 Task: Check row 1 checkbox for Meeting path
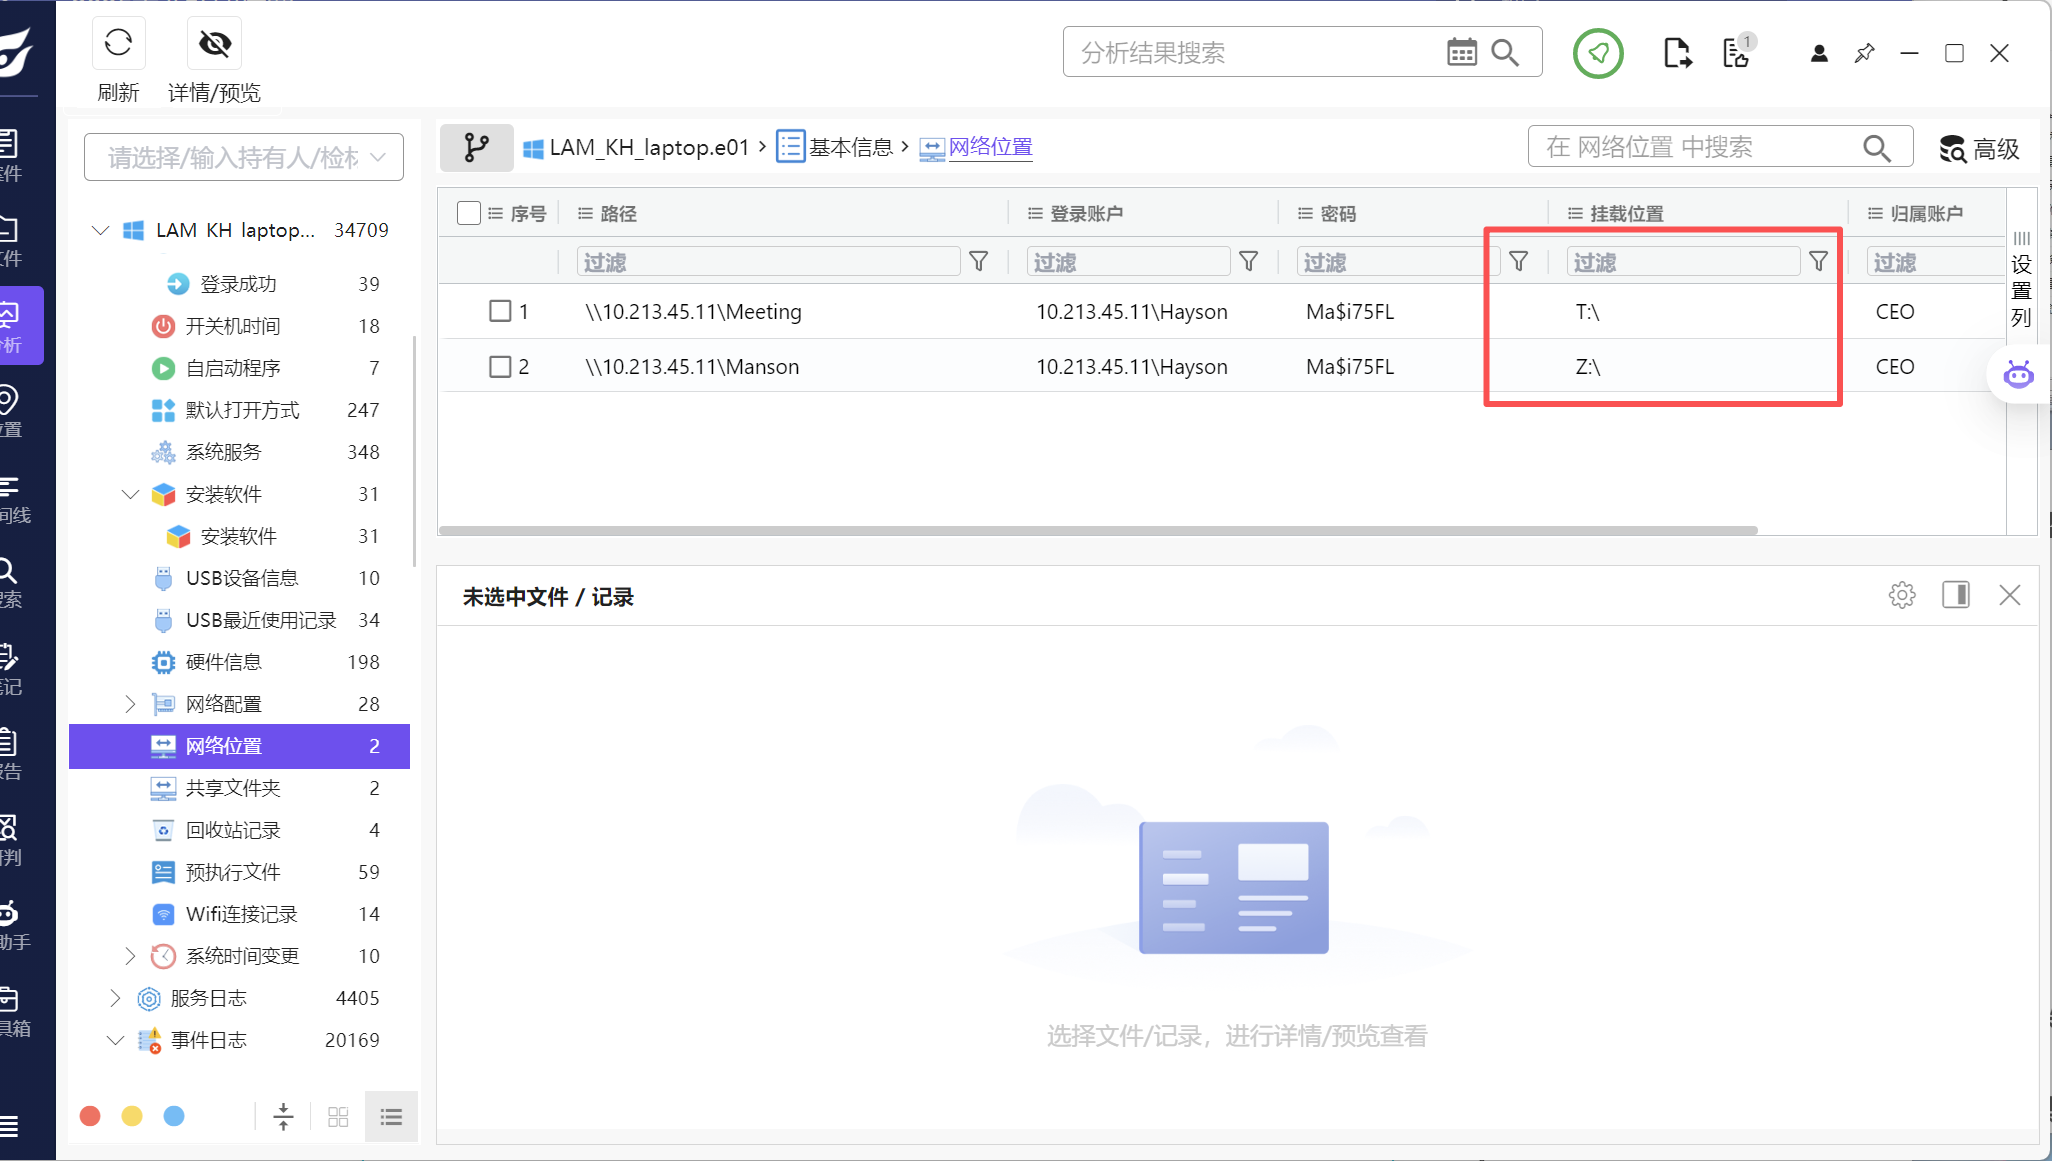pos(500,311)
